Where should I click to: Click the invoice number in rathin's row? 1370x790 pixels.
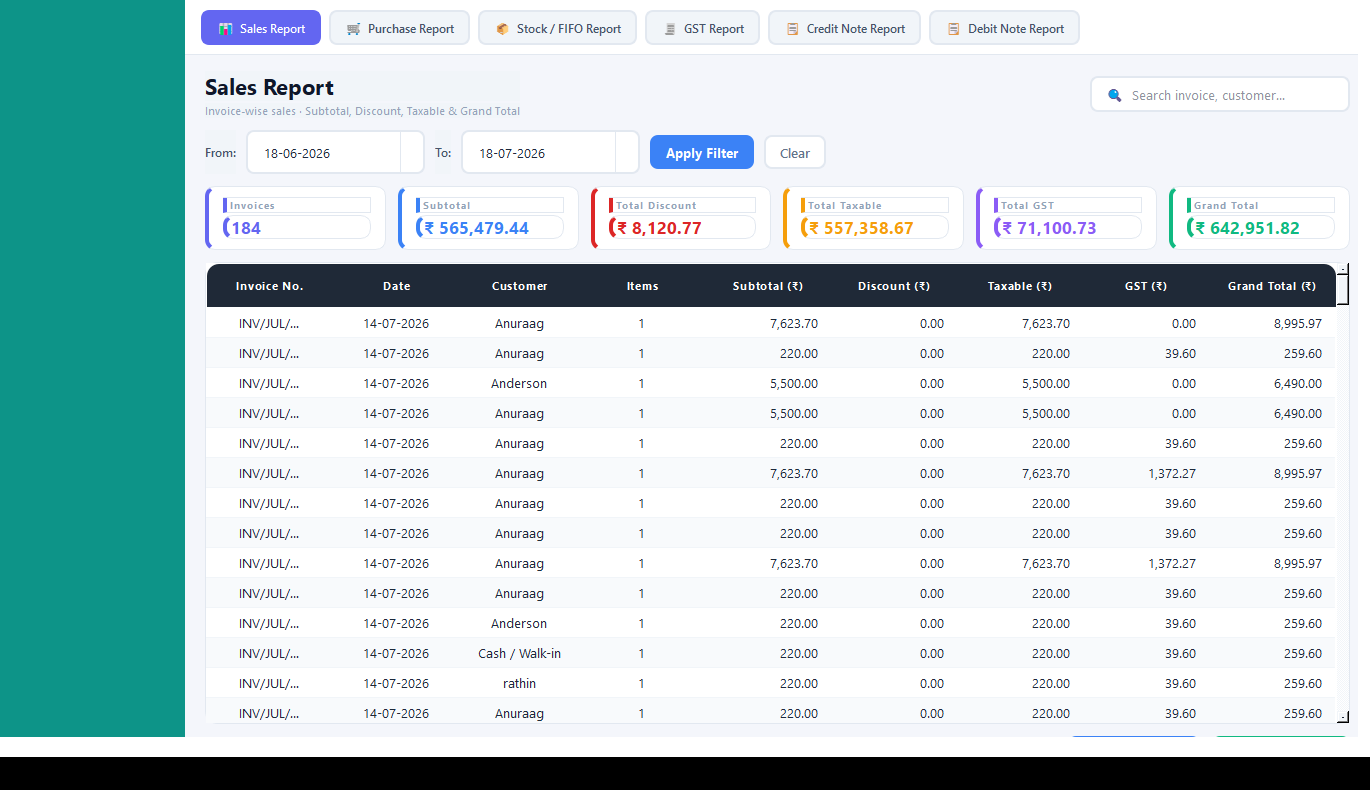click(x=269, y=683)
